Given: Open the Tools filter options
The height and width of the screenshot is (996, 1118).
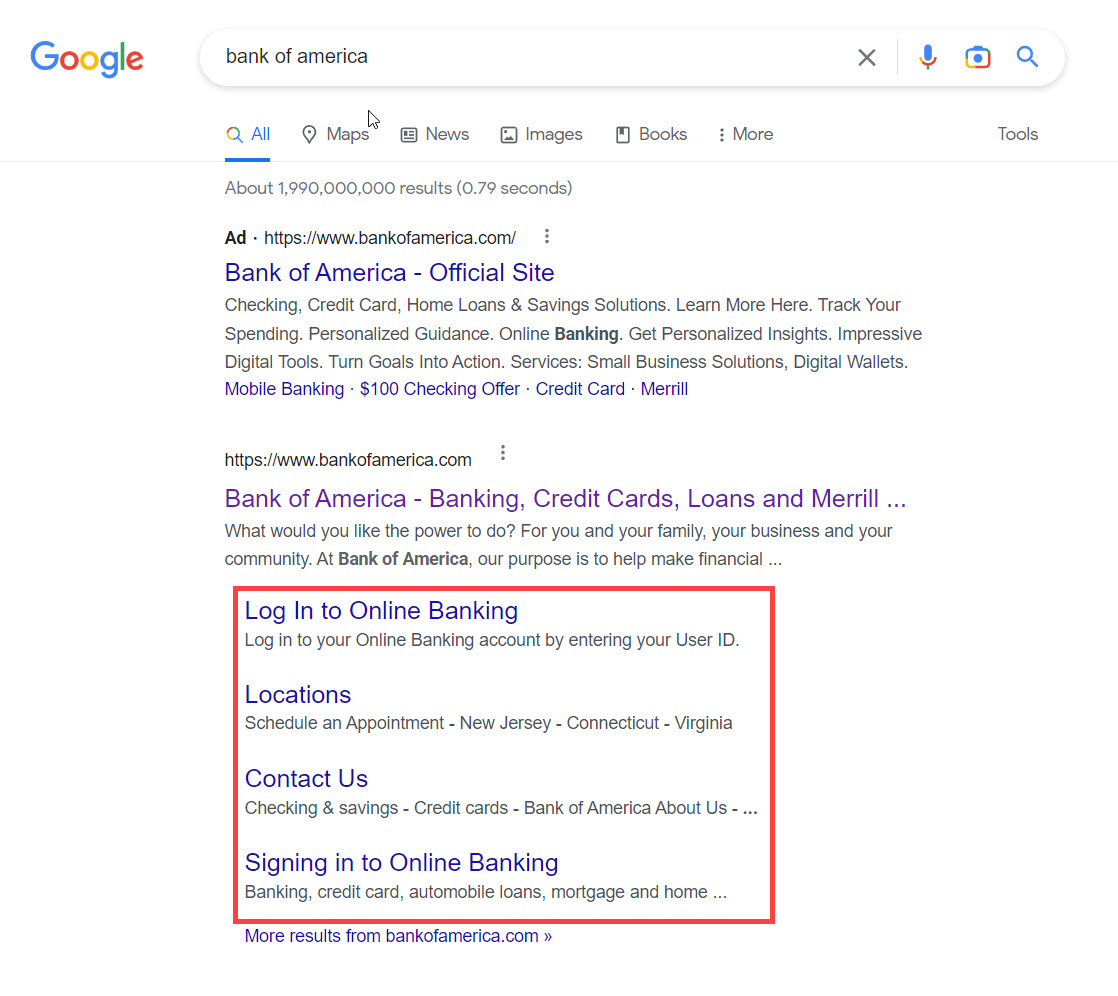Looking at the screenshot, I should tap(1017, 134).
